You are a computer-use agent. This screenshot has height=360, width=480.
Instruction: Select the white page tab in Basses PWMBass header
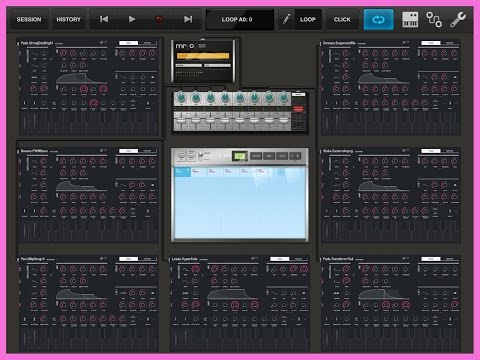coord(128,151)
